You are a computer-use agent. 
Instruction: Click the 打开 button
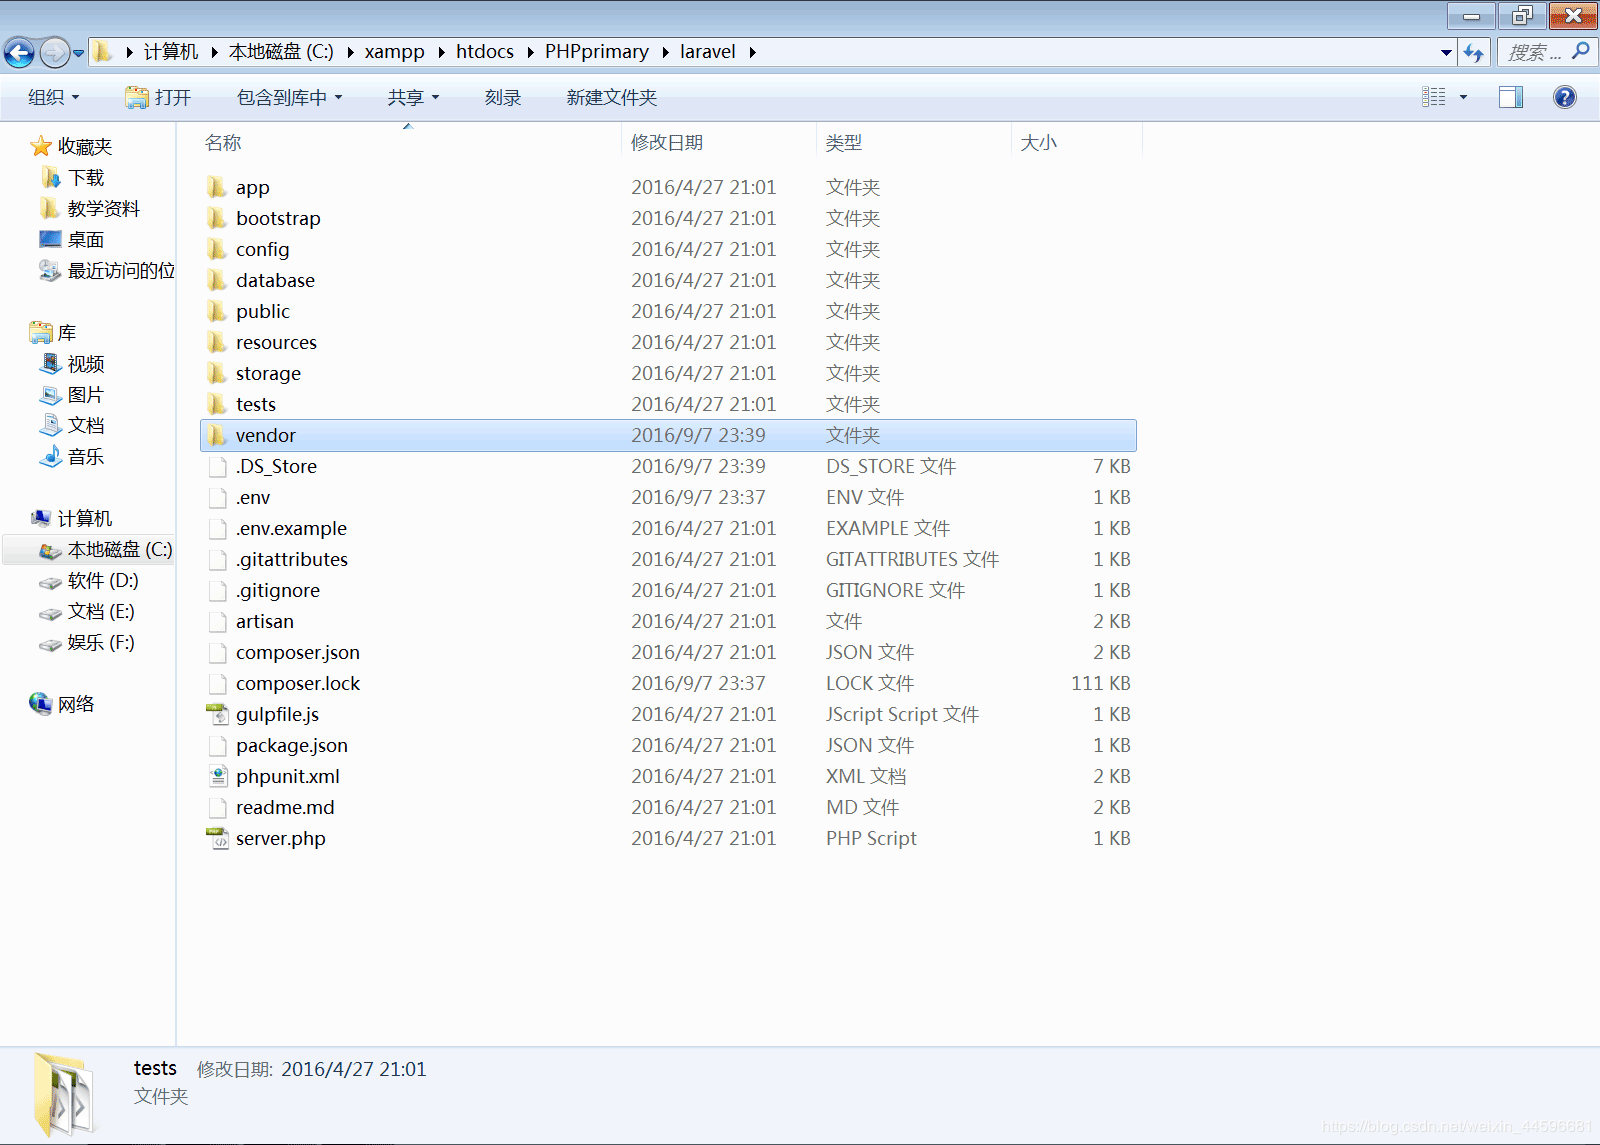pos(159,97)
